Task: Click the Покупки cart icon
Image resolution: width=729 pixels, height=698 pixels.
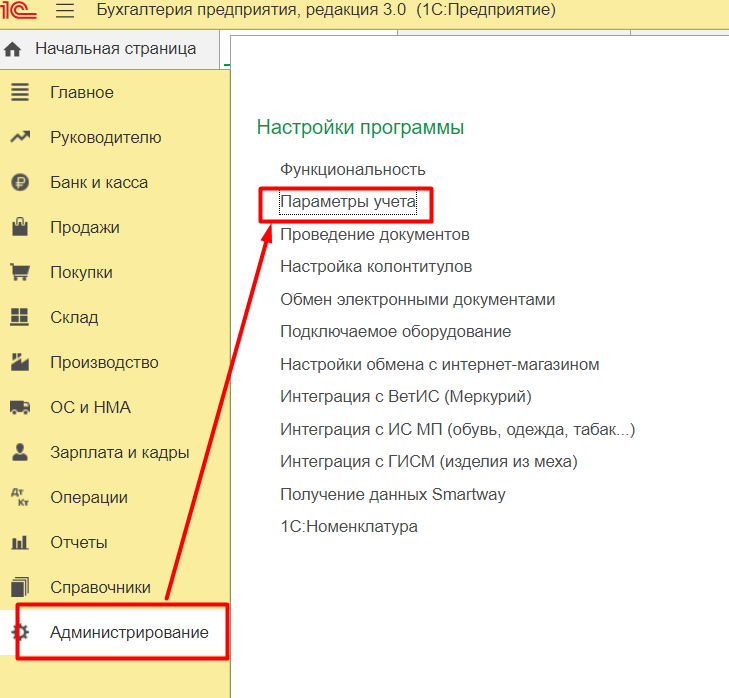Action: 19,272
